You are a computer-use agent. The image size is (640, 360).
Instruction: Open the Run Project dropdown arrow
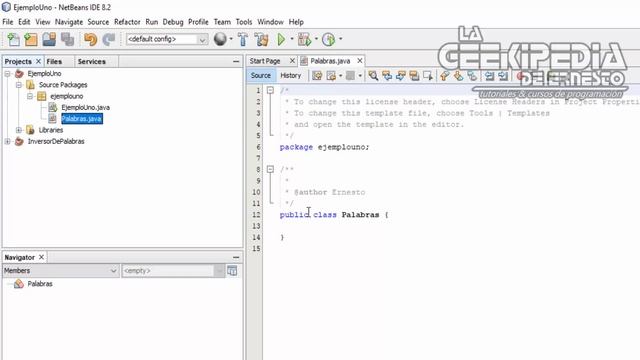click(292, 39)
